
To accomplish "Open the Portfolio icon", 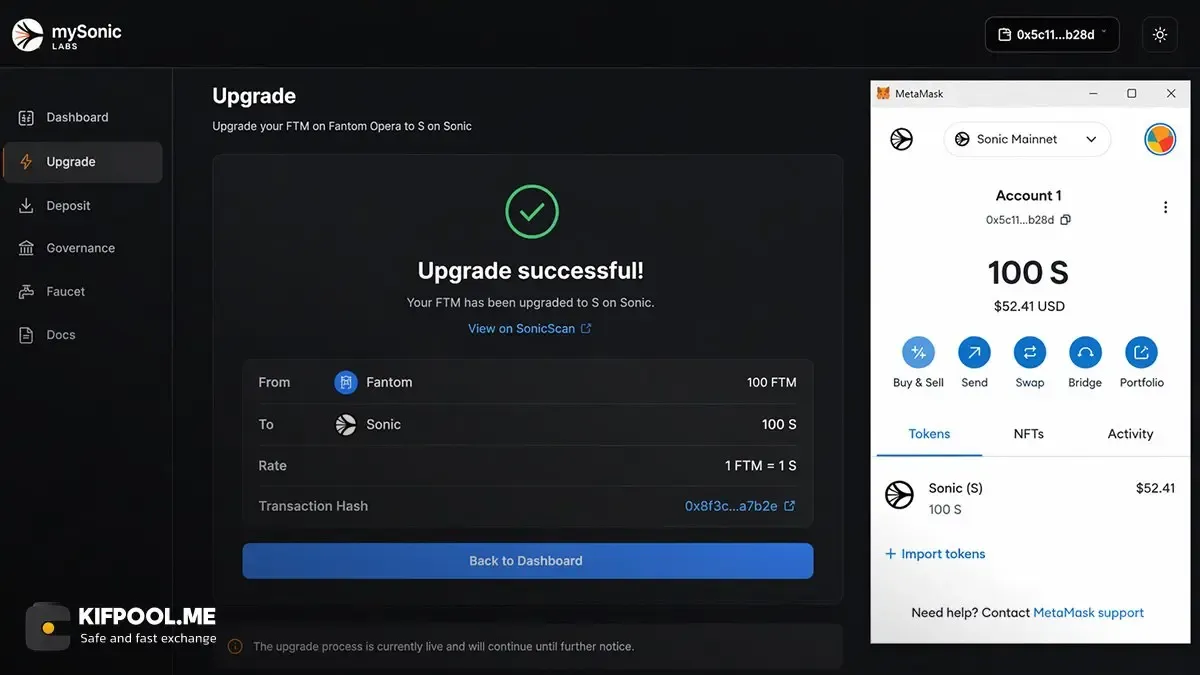I will [1141, 352].
